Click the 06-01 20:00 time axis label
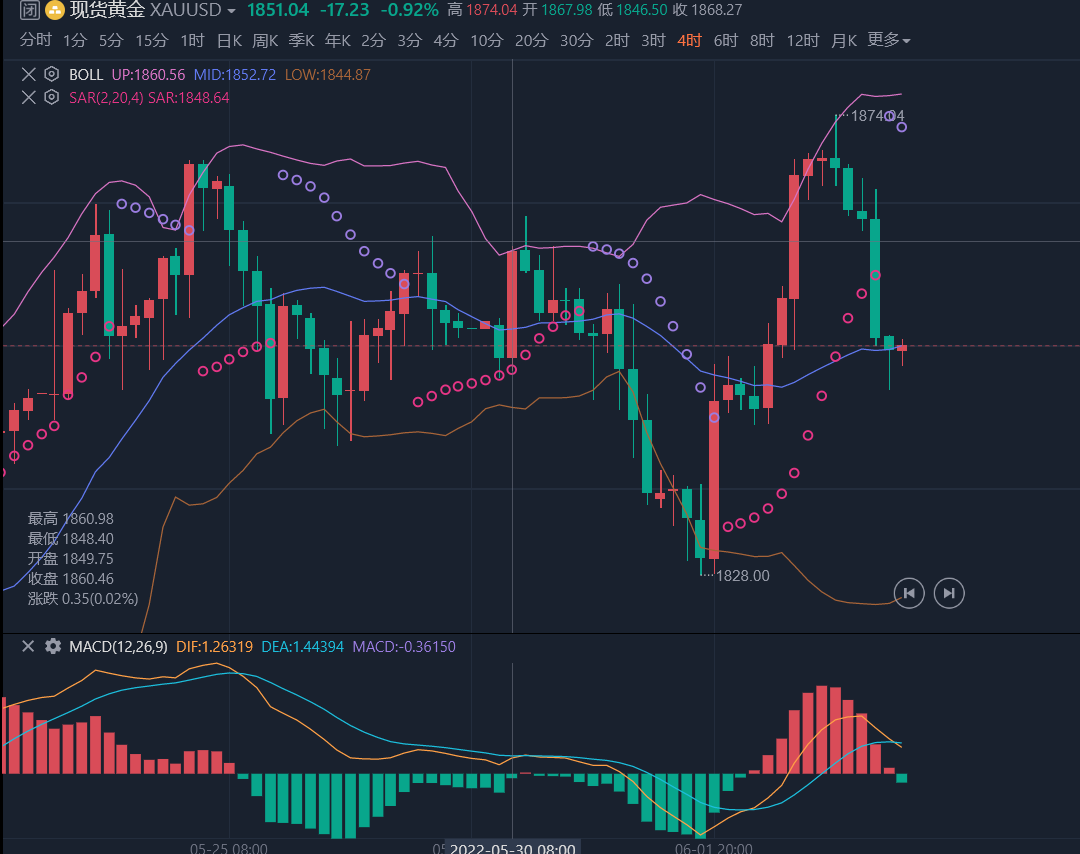This screenshot has width=1080, height=854. [714, 848]
